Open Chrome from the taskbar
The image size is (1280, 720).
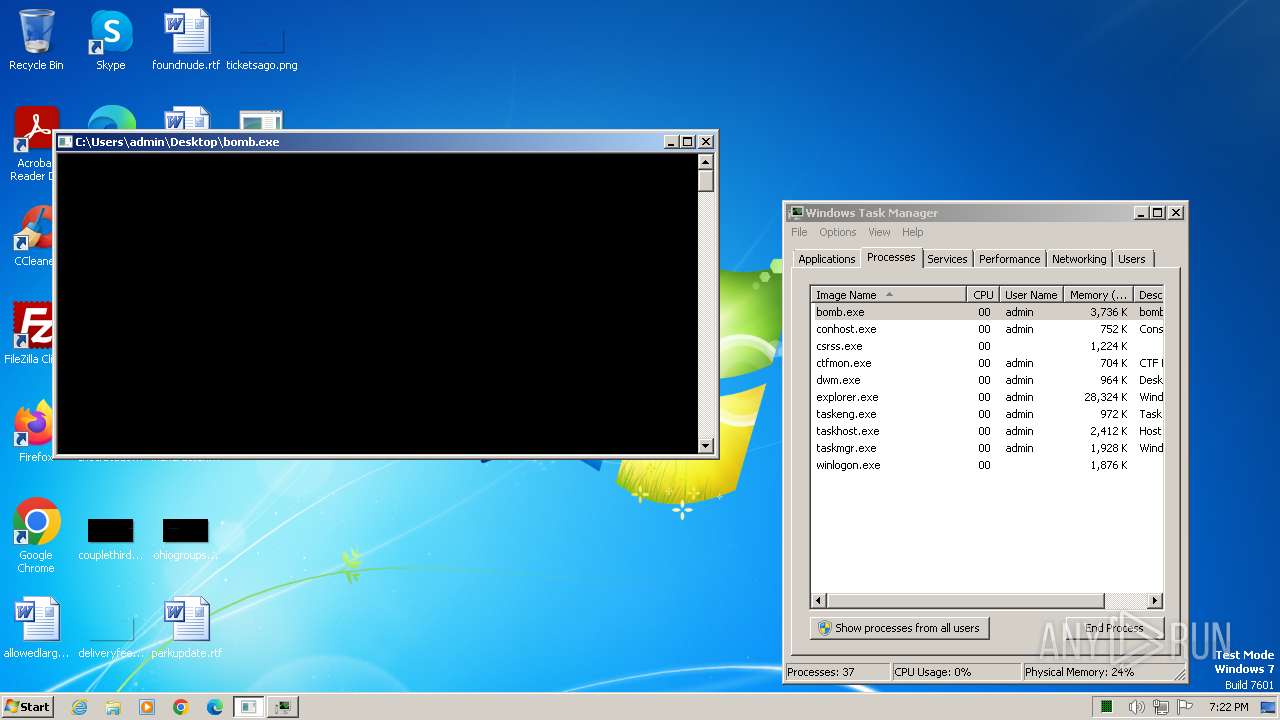pyautogui.click(x=181, y=707)
